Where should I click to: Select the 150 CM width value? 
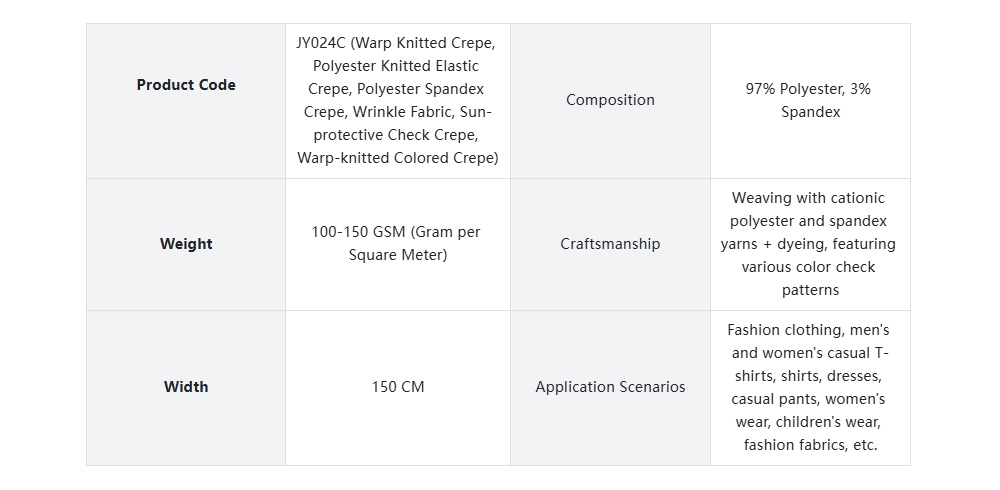coord(397,387)
